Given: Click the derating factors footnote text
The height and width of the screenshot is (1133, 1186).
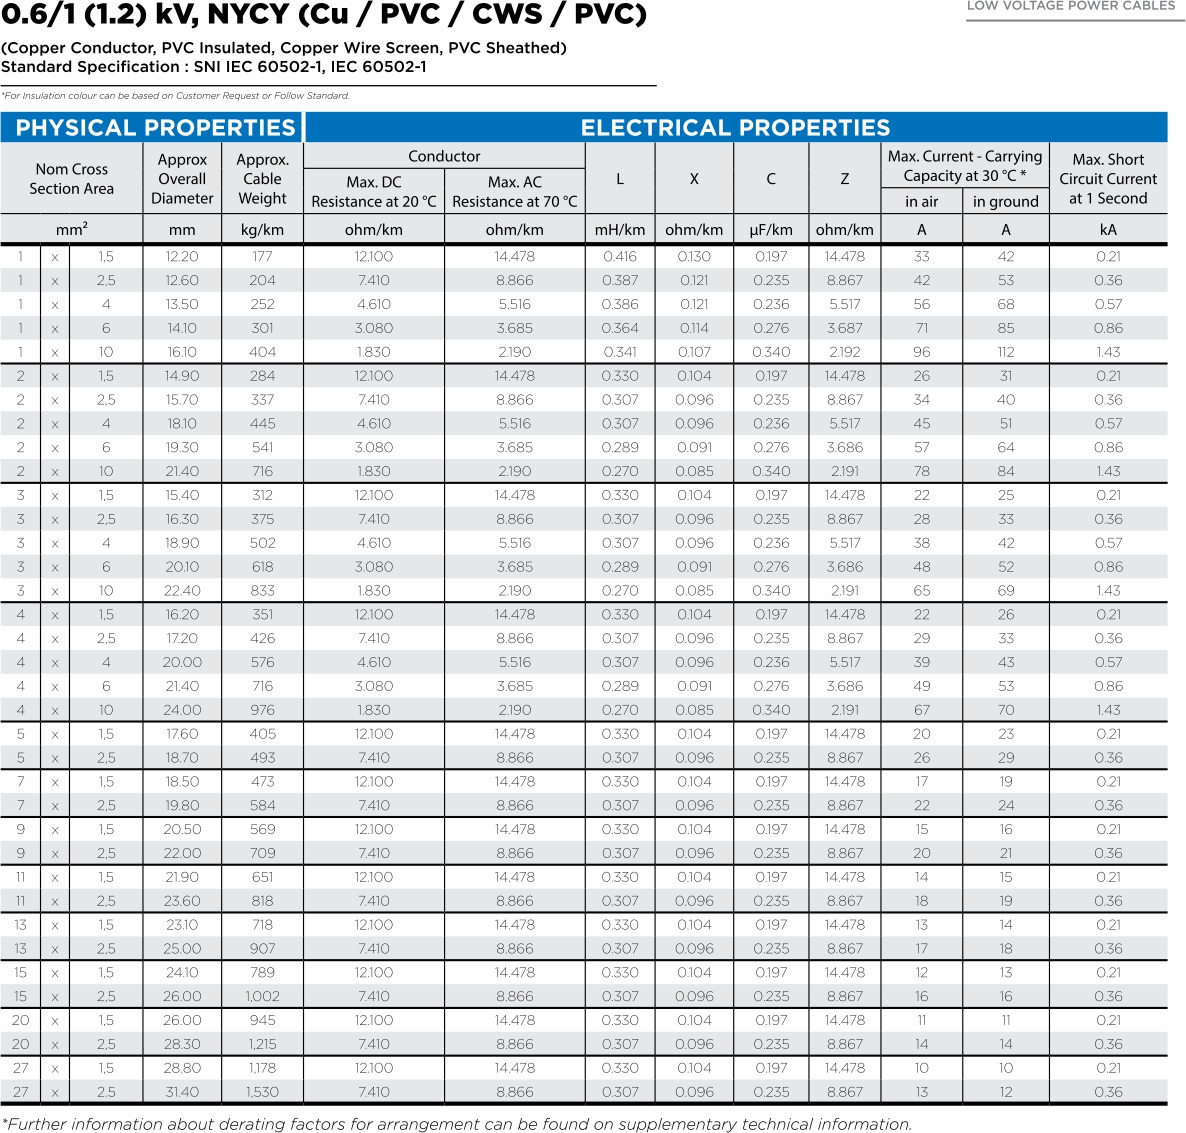Looking at the screenshot, I should tap(457, 1123).
